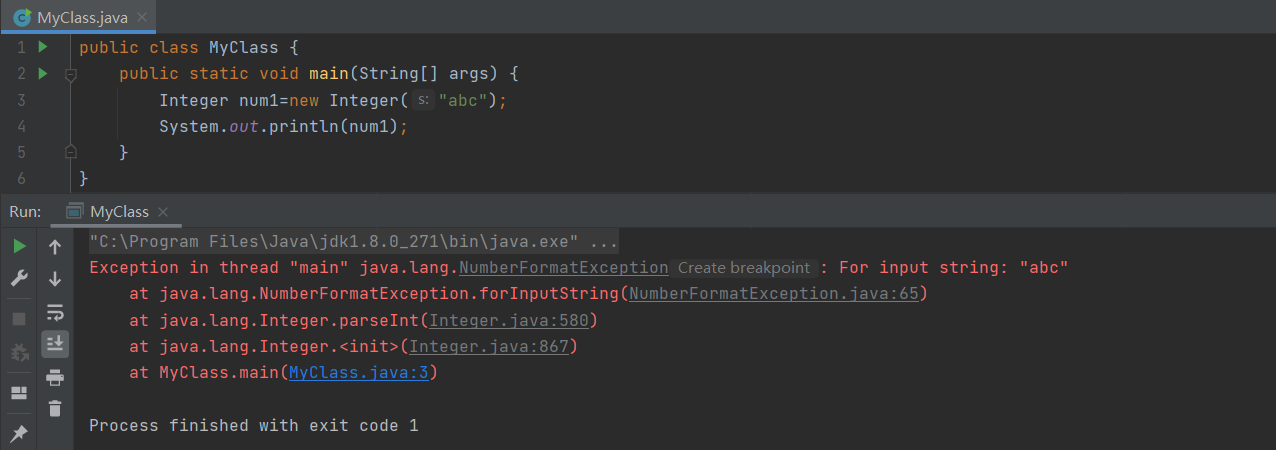The height and width of the screenshot is (450, 1276).
Task: Print the console output
Action: coord(55,377)
